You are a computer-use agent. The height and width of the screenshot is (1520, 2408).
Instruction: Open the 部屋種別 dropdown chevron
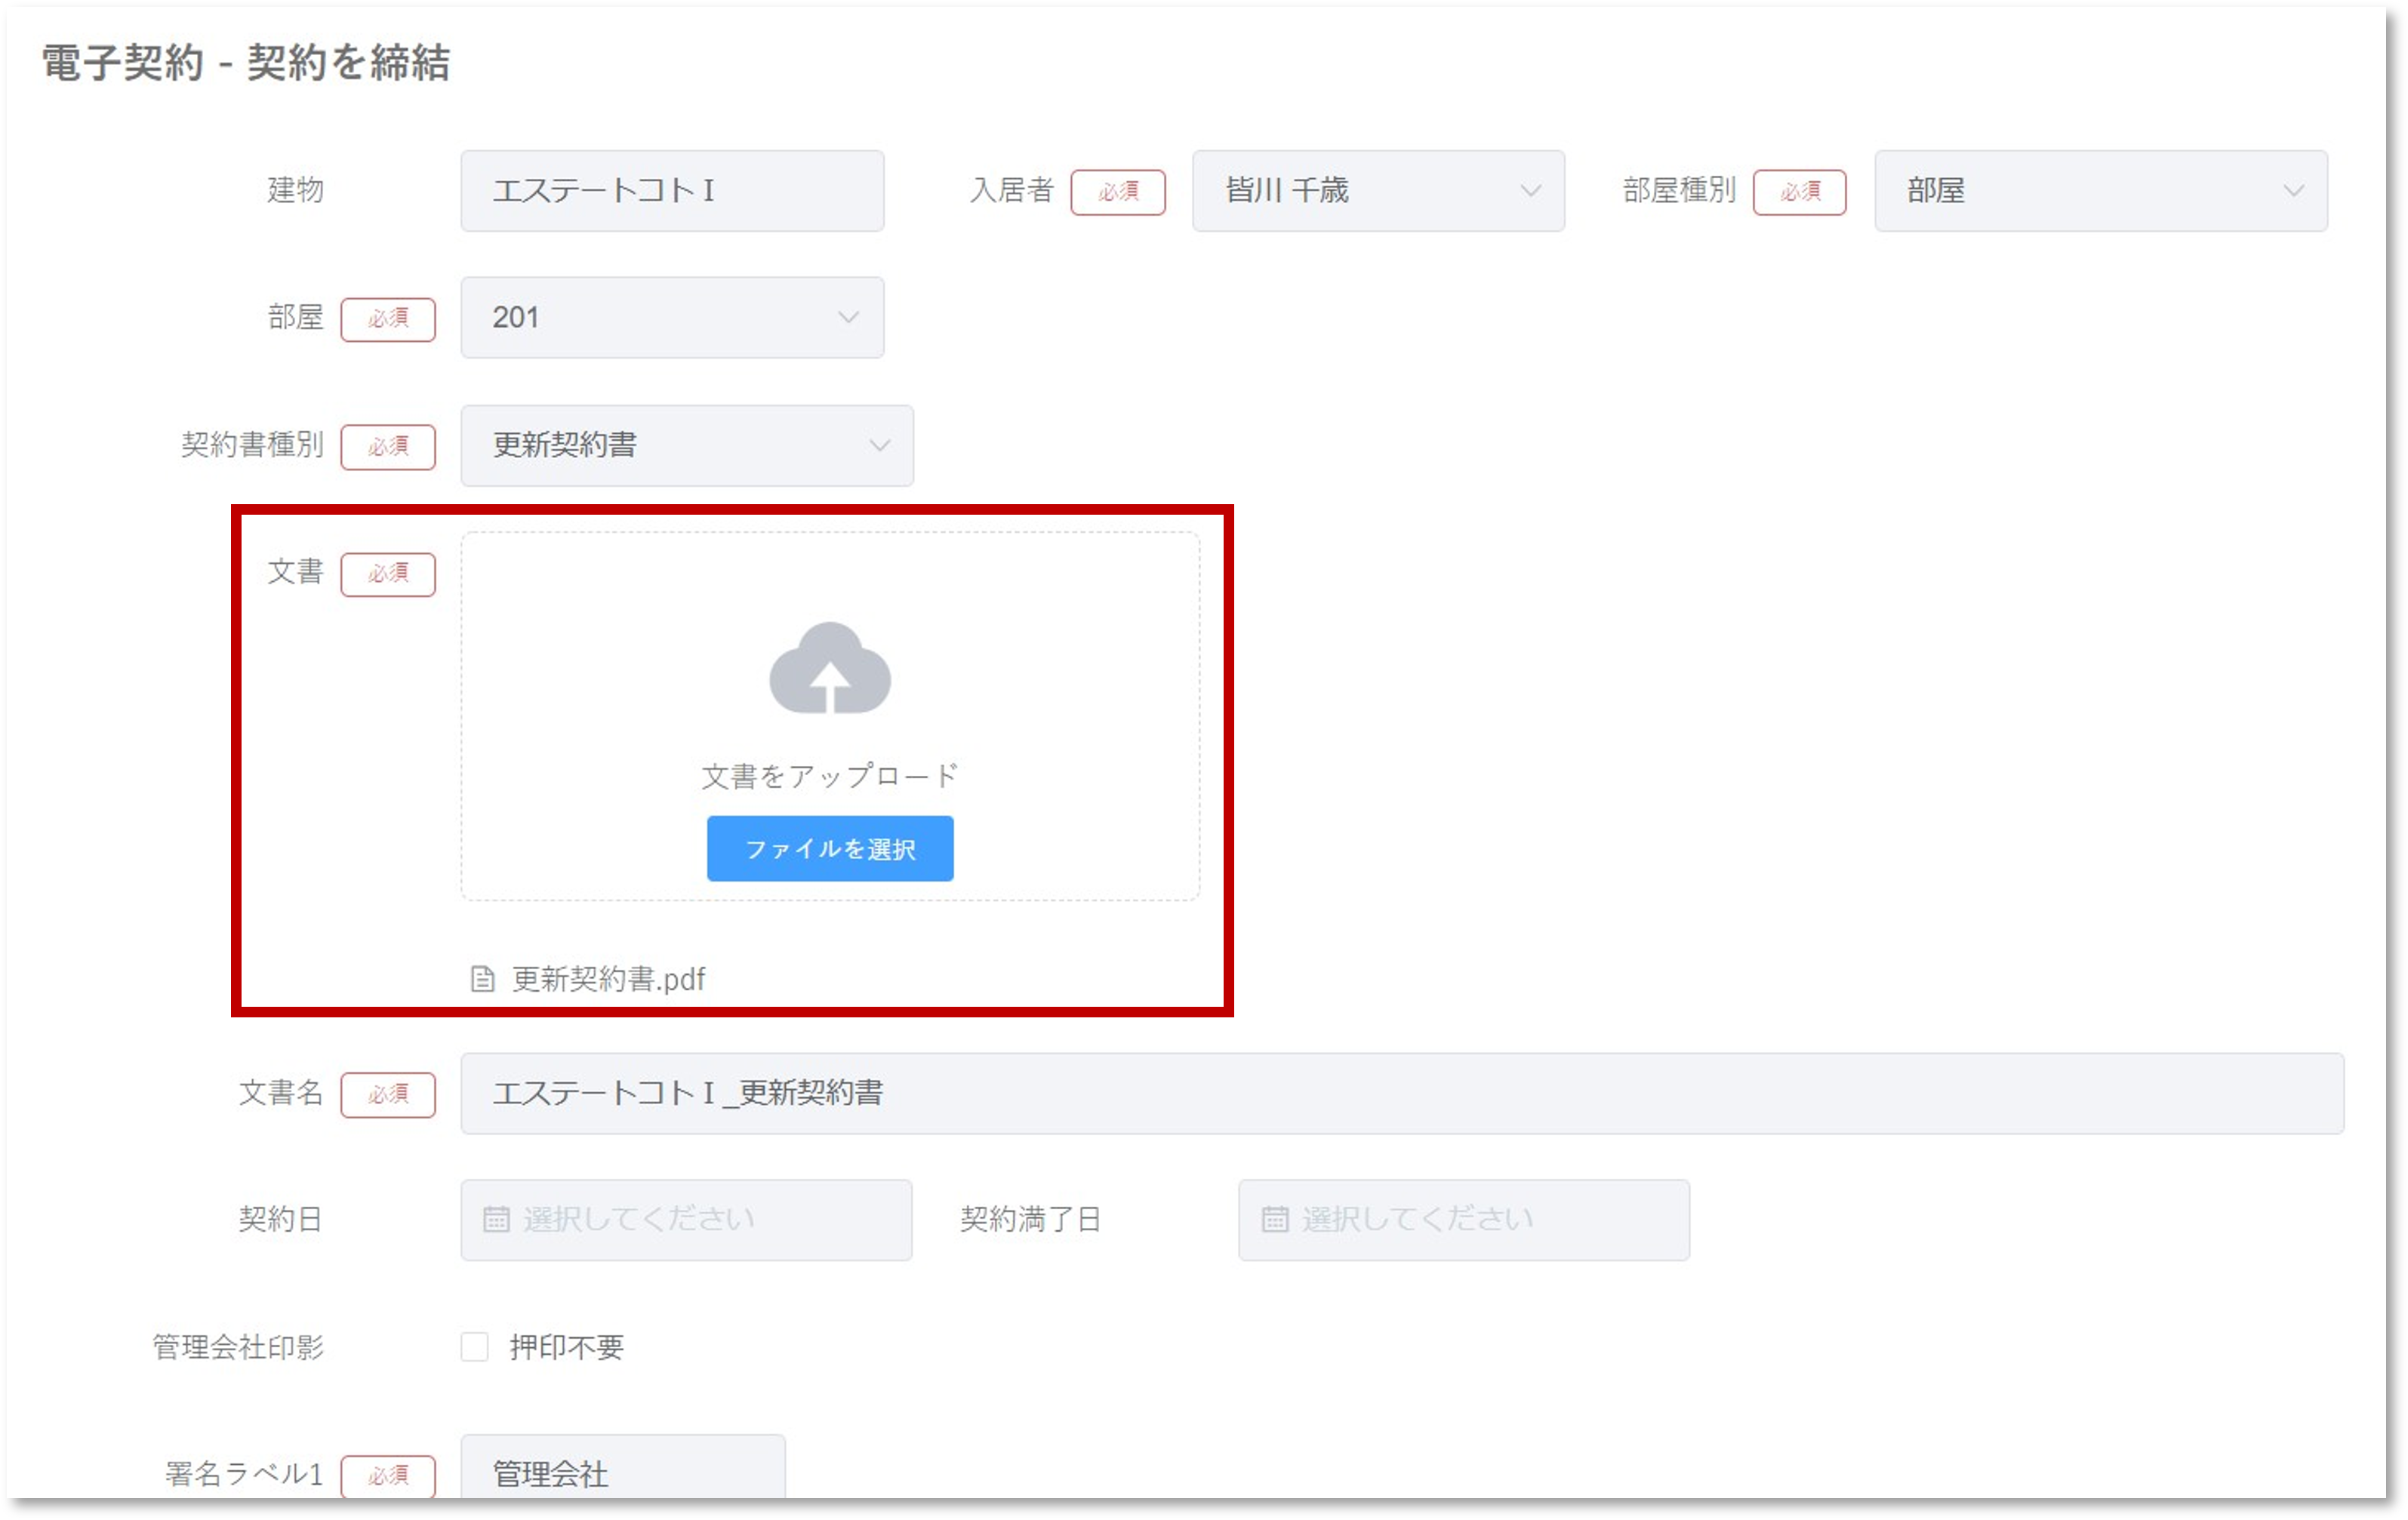tap(2293, 191)
